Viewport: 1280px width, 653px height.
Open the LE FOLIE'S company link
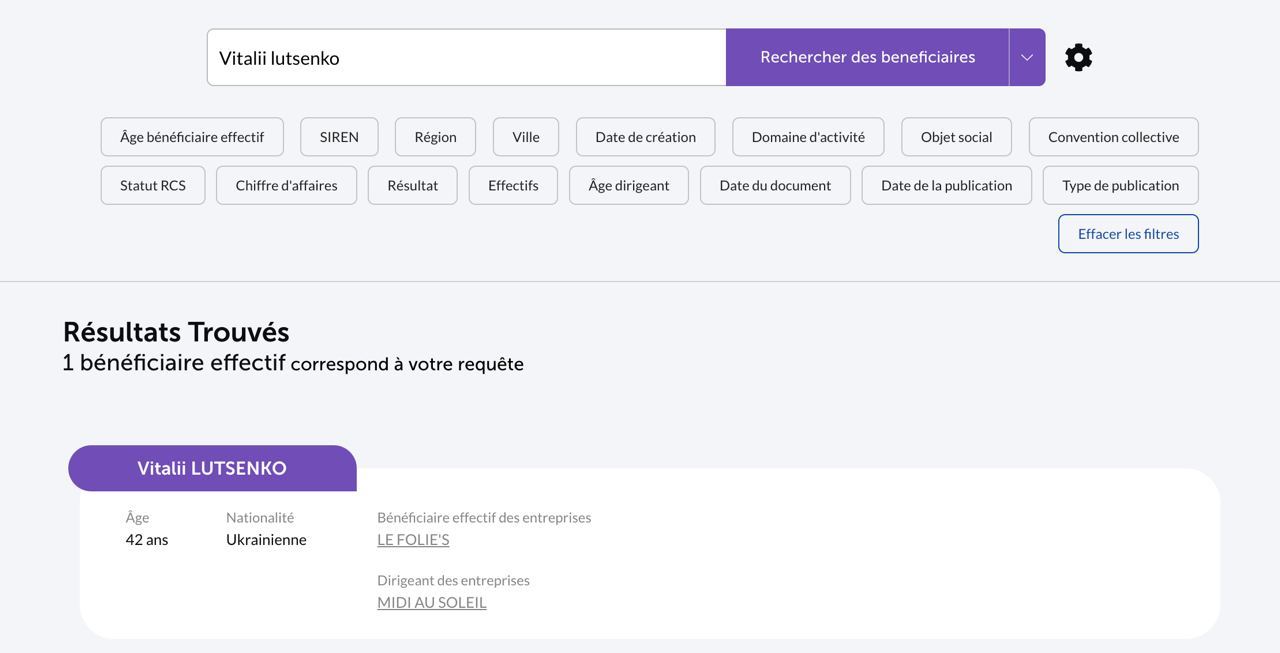pyautogui.click(x=413, y=540)
